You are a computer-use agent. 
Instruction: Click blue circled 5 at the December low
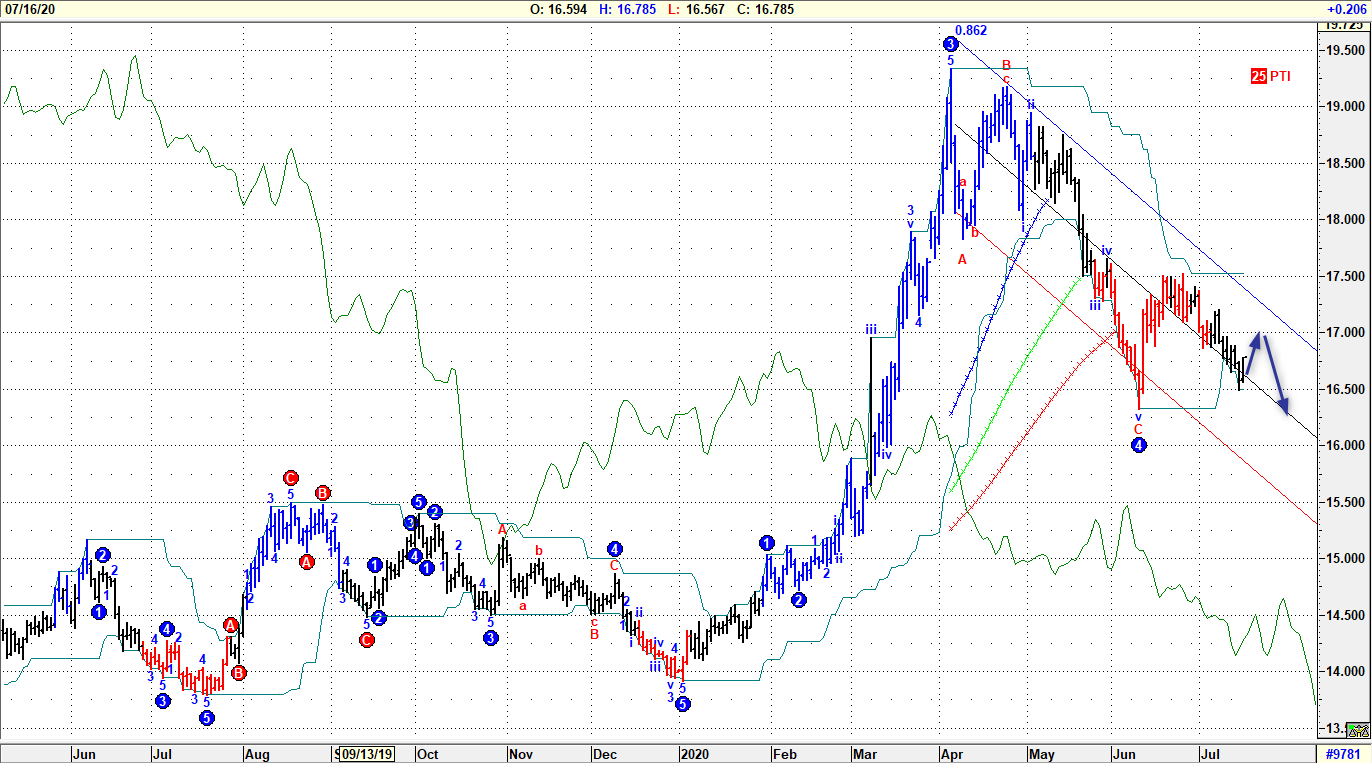(682, 703)
